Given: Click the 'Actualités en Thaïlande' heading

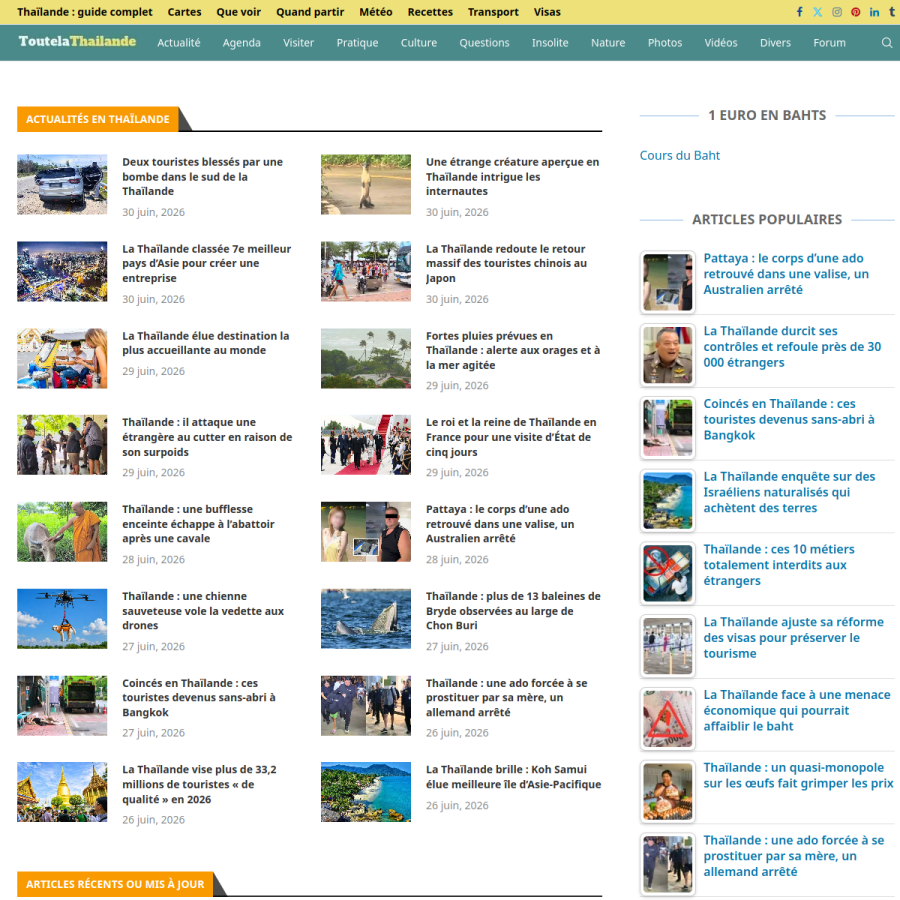Looking at the screenshot, I should pos(98,119).
